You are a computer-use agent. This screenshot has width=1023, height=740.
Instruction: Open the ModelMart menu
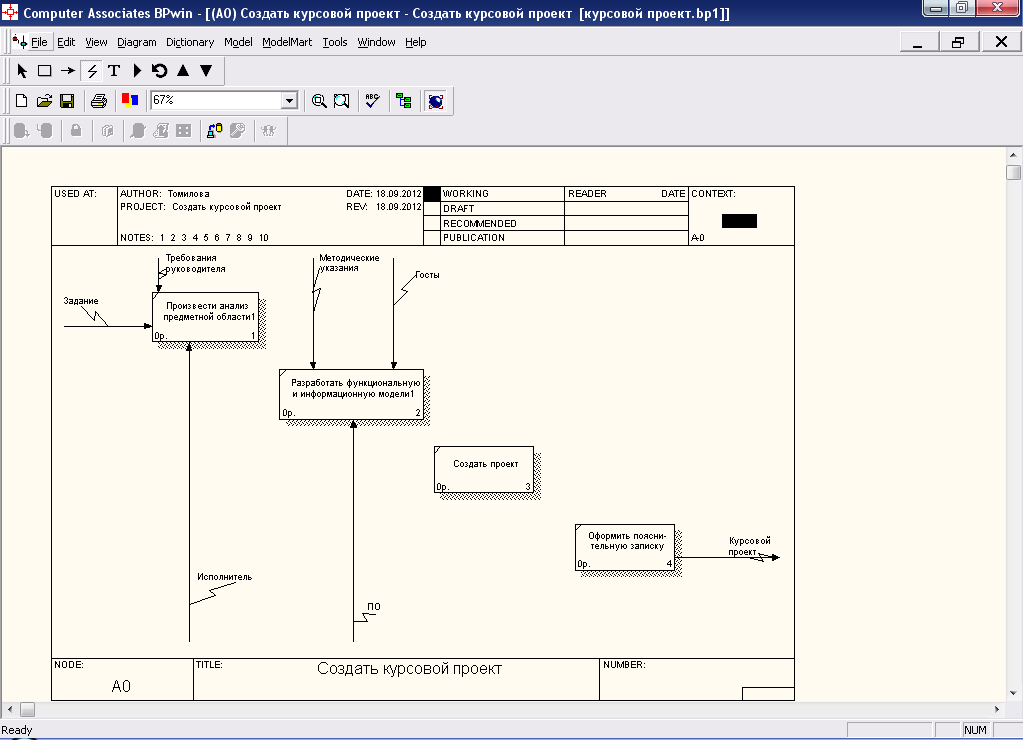click(287, 42)
